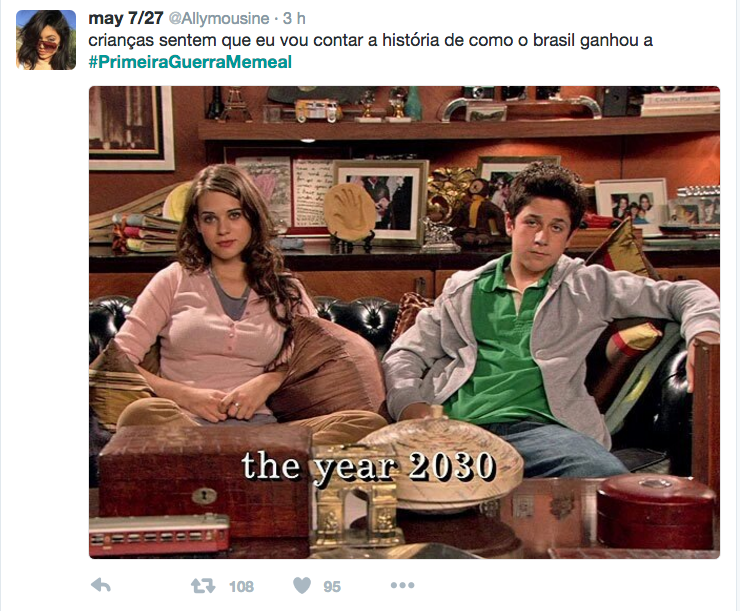
Task: Click the handprint plaque on the shelf
Action: [350, 211]
